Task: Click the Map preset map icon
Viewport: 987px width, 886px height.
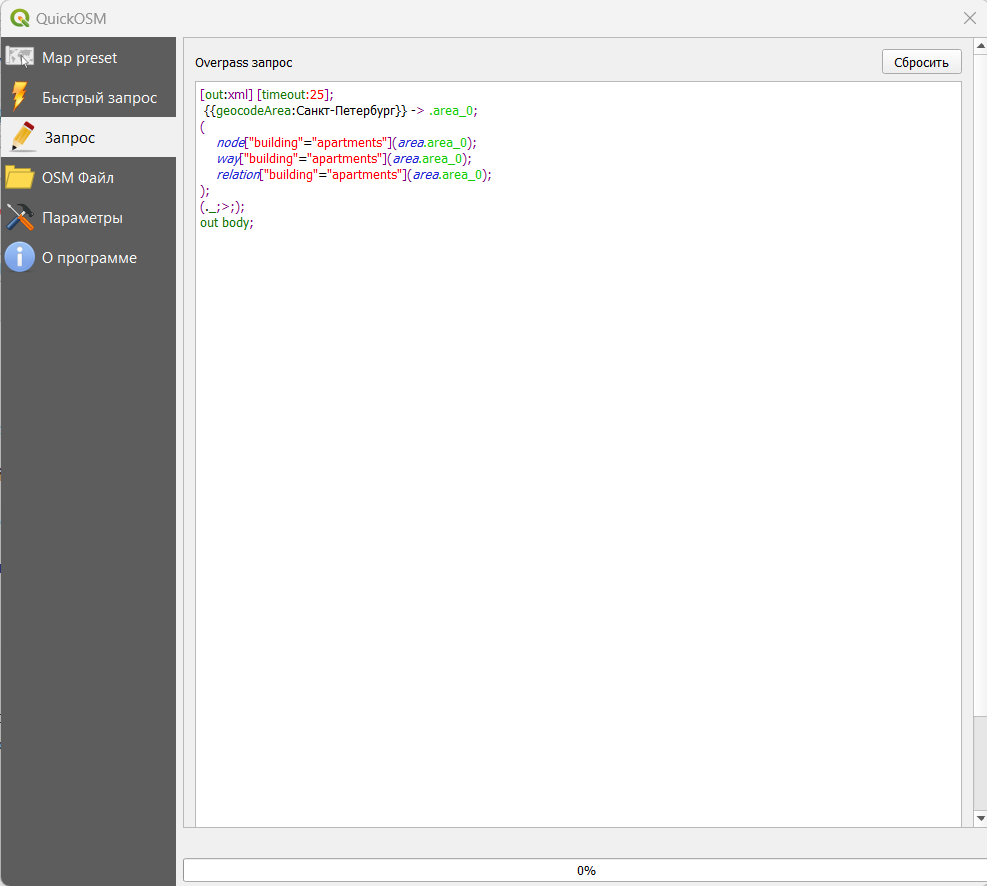Action: (x=20, y=57)
